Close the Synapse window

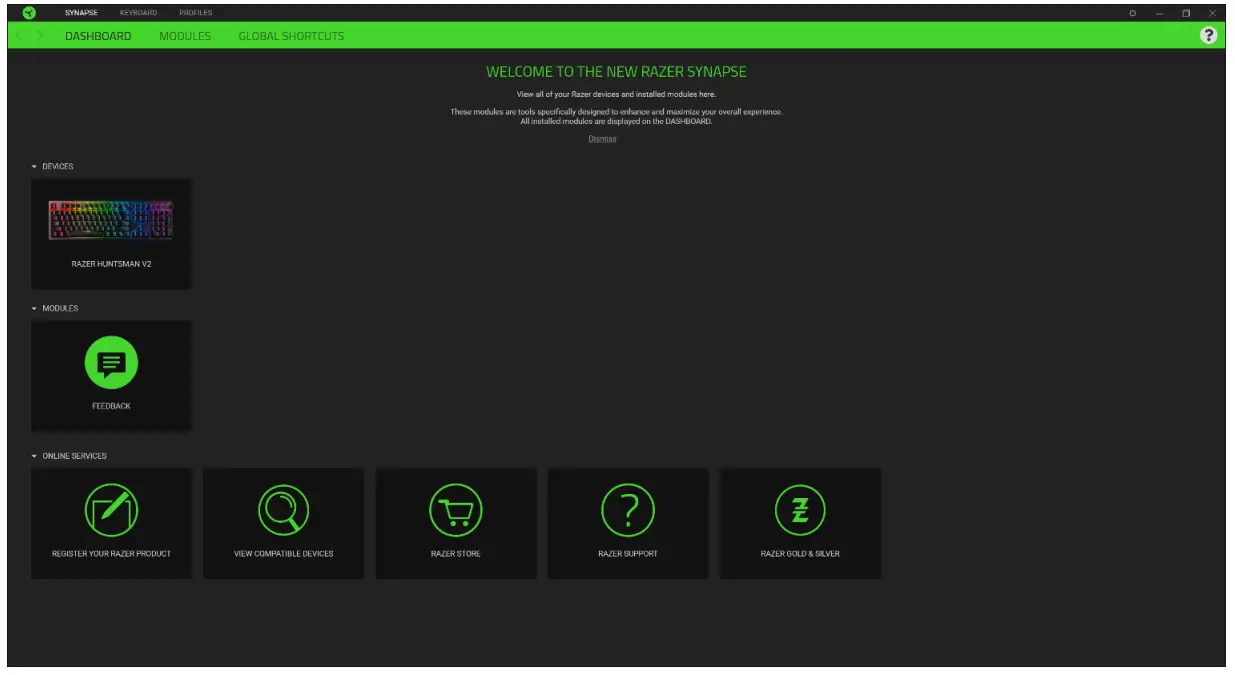point(1212,13)
